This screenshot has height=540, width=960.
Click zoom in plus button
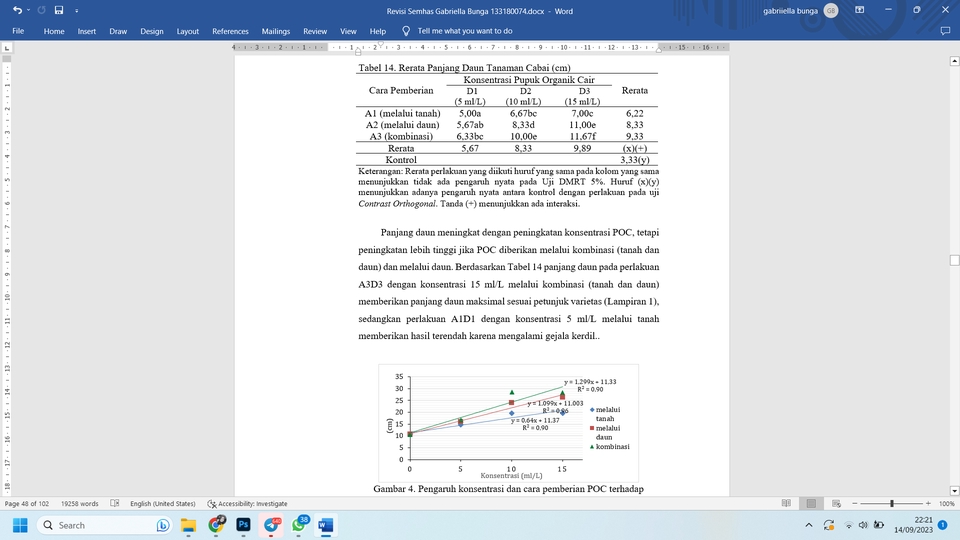pyautogui.click(x=928, y=503)
